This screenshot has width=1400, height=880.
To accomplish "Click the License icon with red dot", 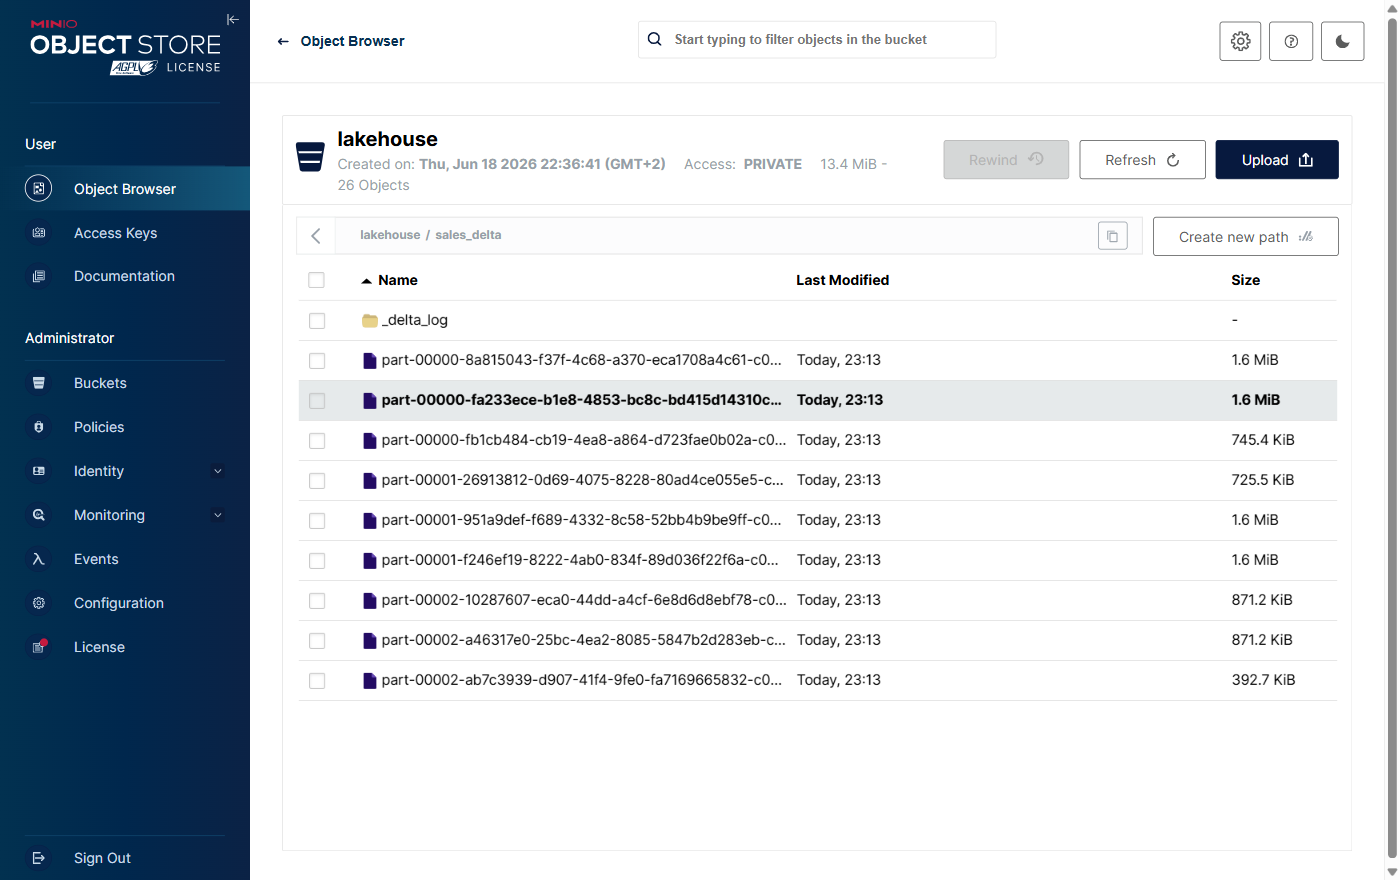I will pos(39,646).
